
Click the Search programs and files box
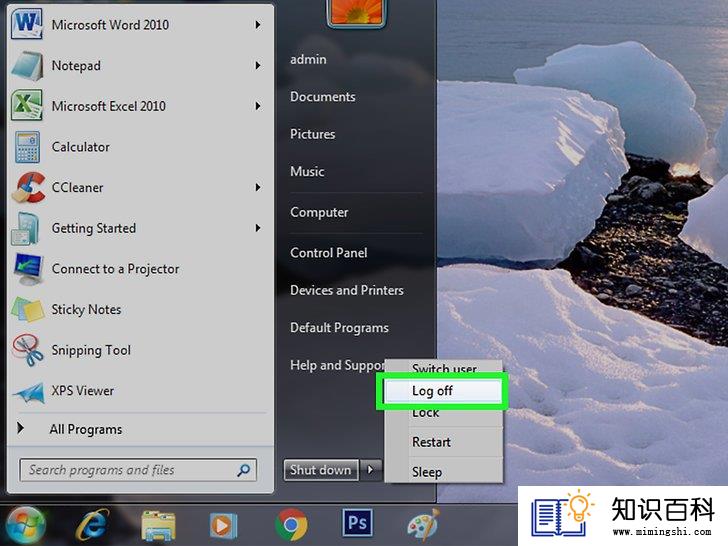click(138, 470)
